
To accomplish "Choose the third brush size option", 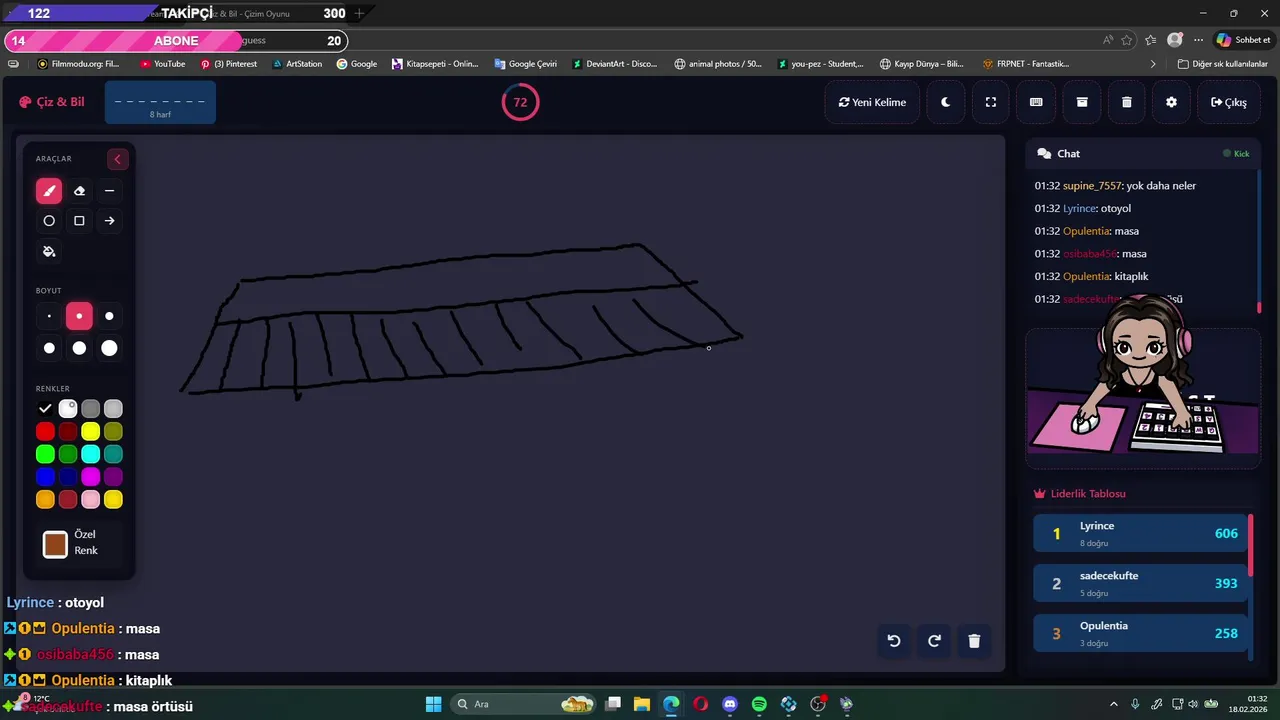I will point(109,316).
